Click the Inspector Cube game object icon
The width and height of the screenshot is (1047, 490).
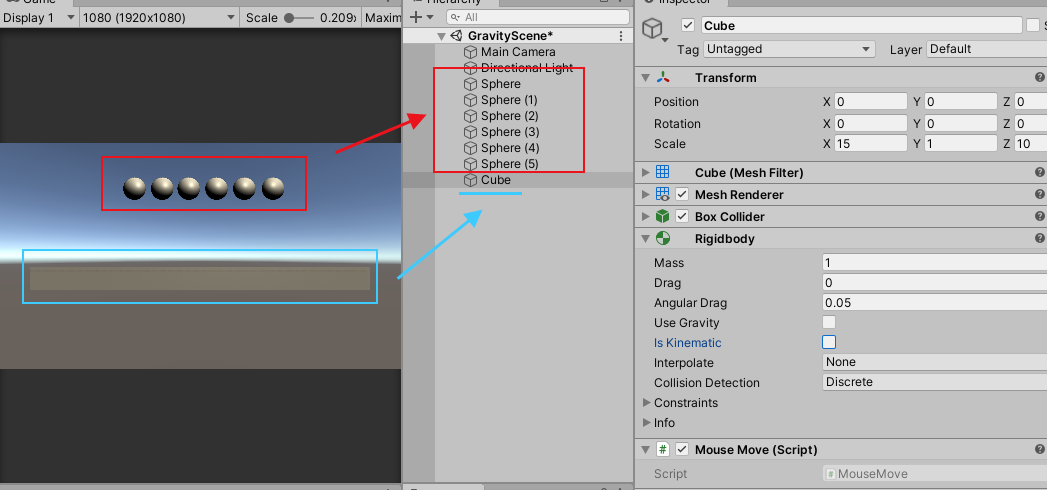pos(652,29)
